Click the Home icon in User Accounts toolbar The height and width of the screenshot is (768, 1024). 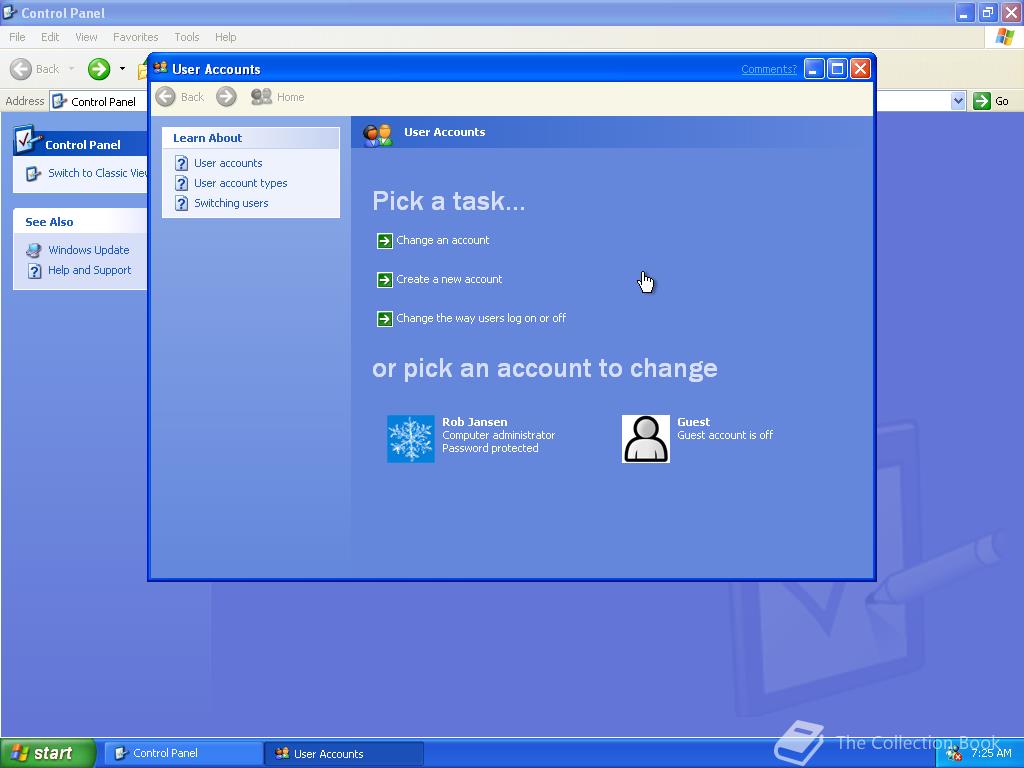coord(261,97)
